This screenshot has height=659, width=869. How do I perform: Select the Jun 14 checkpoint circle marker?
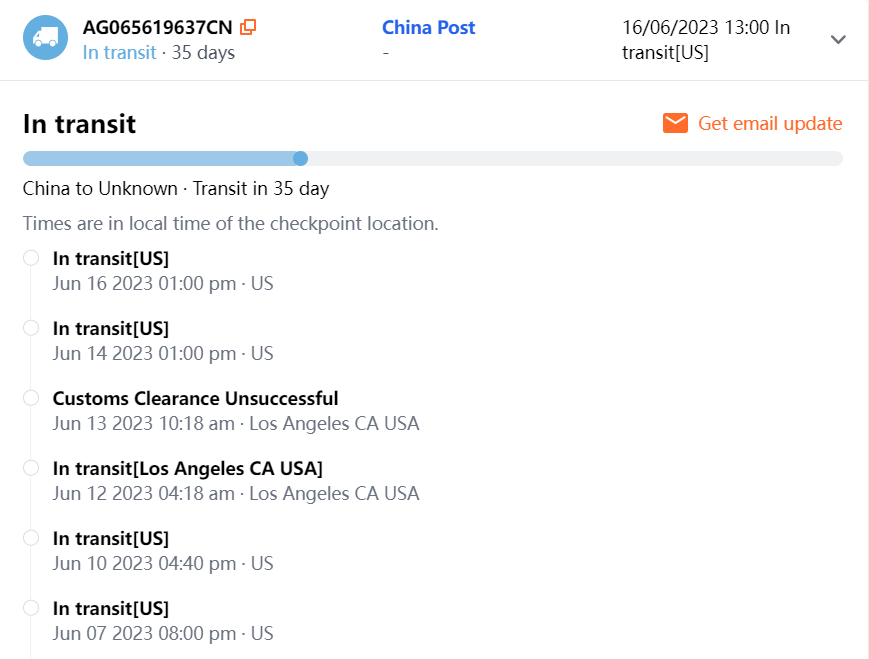pyautogui.click(x=31, y=328)
